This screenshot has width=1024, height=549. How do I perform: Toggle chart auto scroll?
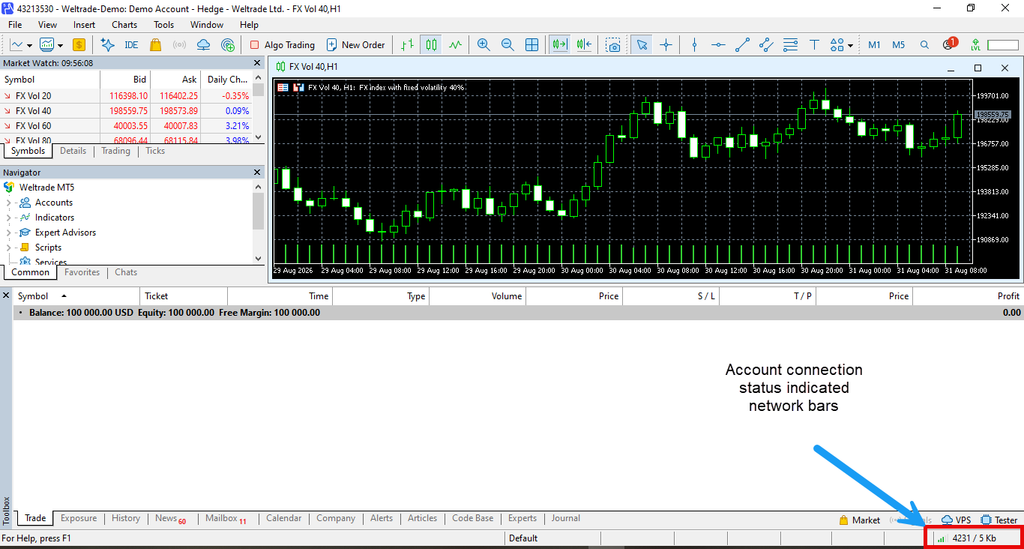[560, 45]
